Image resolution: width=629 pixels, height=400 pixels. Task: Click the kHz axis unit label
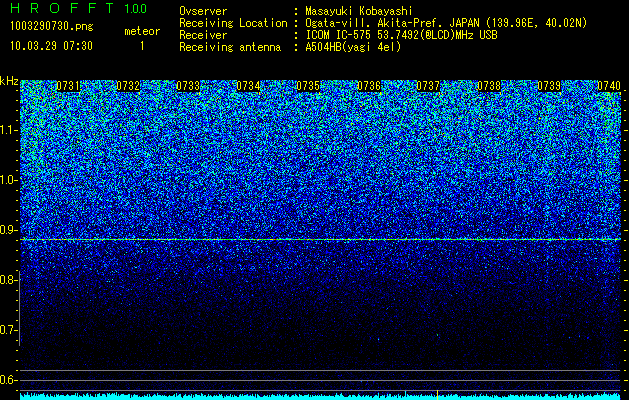tap(9, 81)
